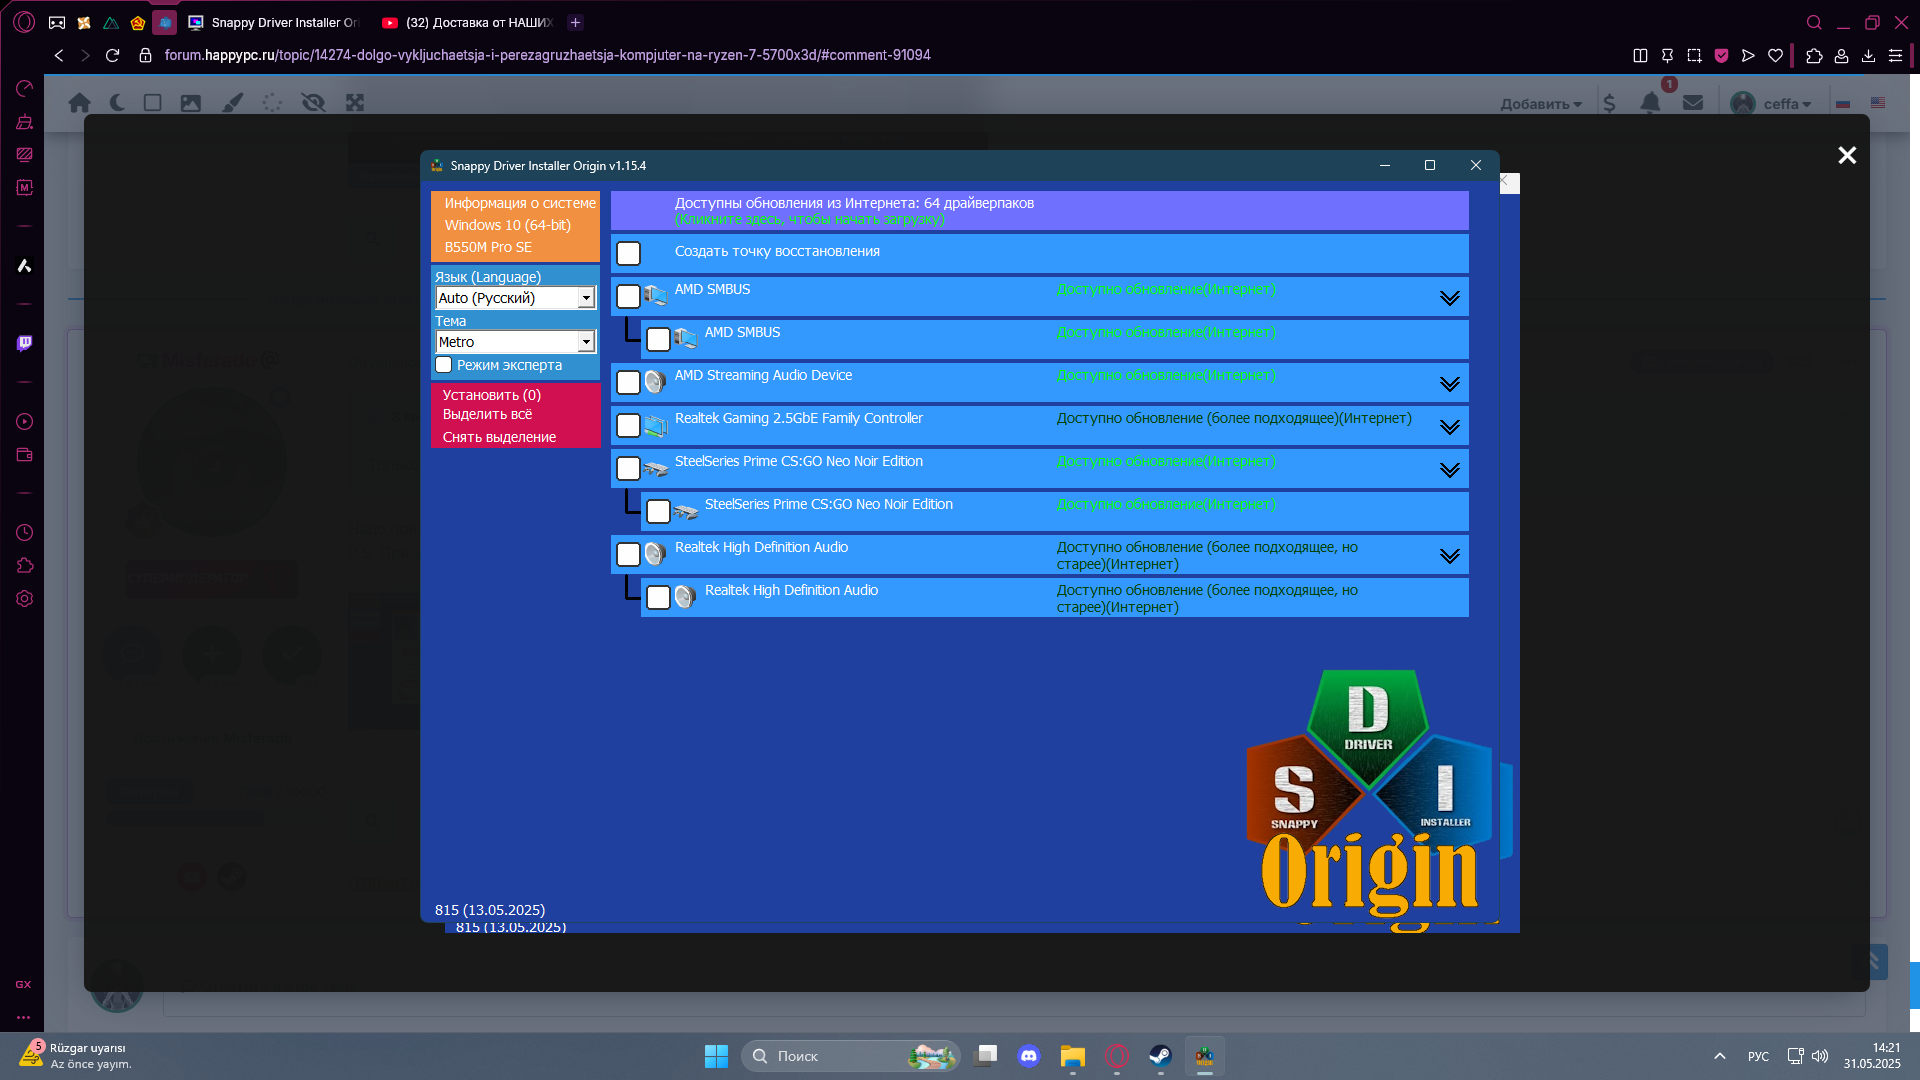Expand the top Realtek High Definition Audio chevron
1920x1080 pixels.
click(x=1449, y=555)
